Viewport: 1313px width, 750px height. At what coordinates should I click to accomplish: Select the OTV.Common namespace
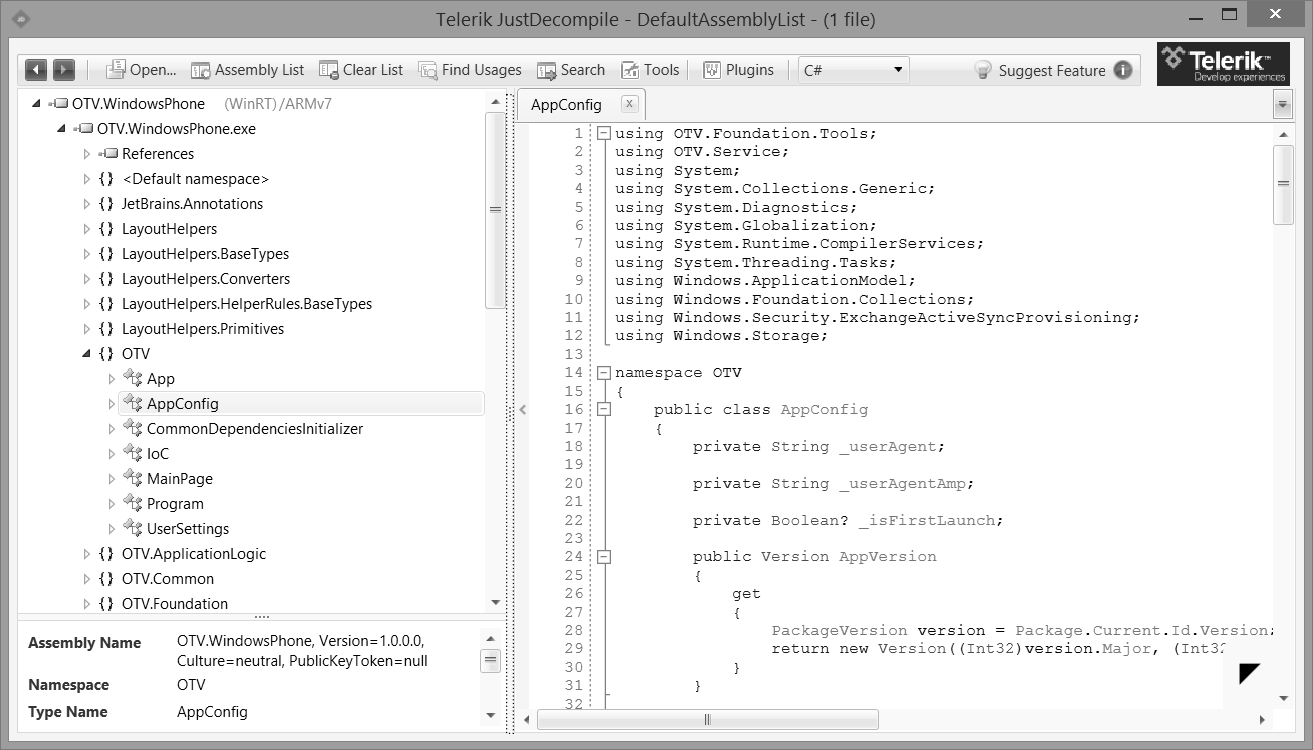168,578
